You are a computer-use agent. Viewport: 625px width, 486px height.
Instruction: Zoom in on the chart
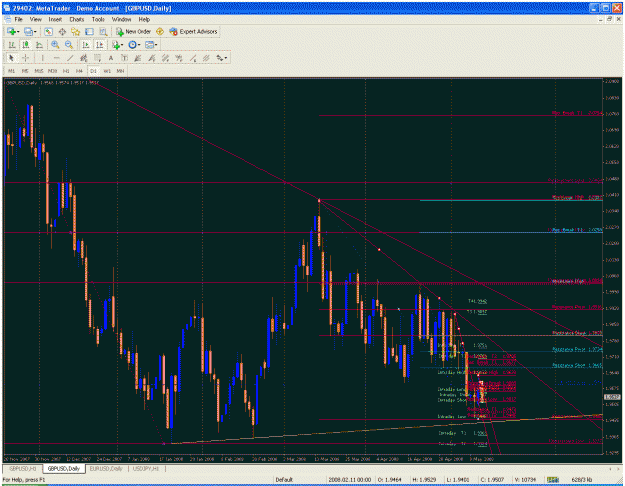click(55, 45)
